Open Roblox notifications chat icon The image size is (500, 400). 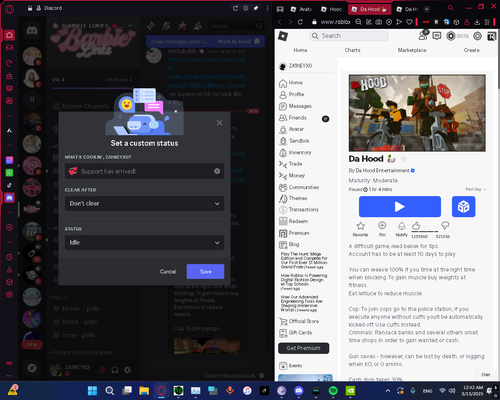[x=436, y=36]
